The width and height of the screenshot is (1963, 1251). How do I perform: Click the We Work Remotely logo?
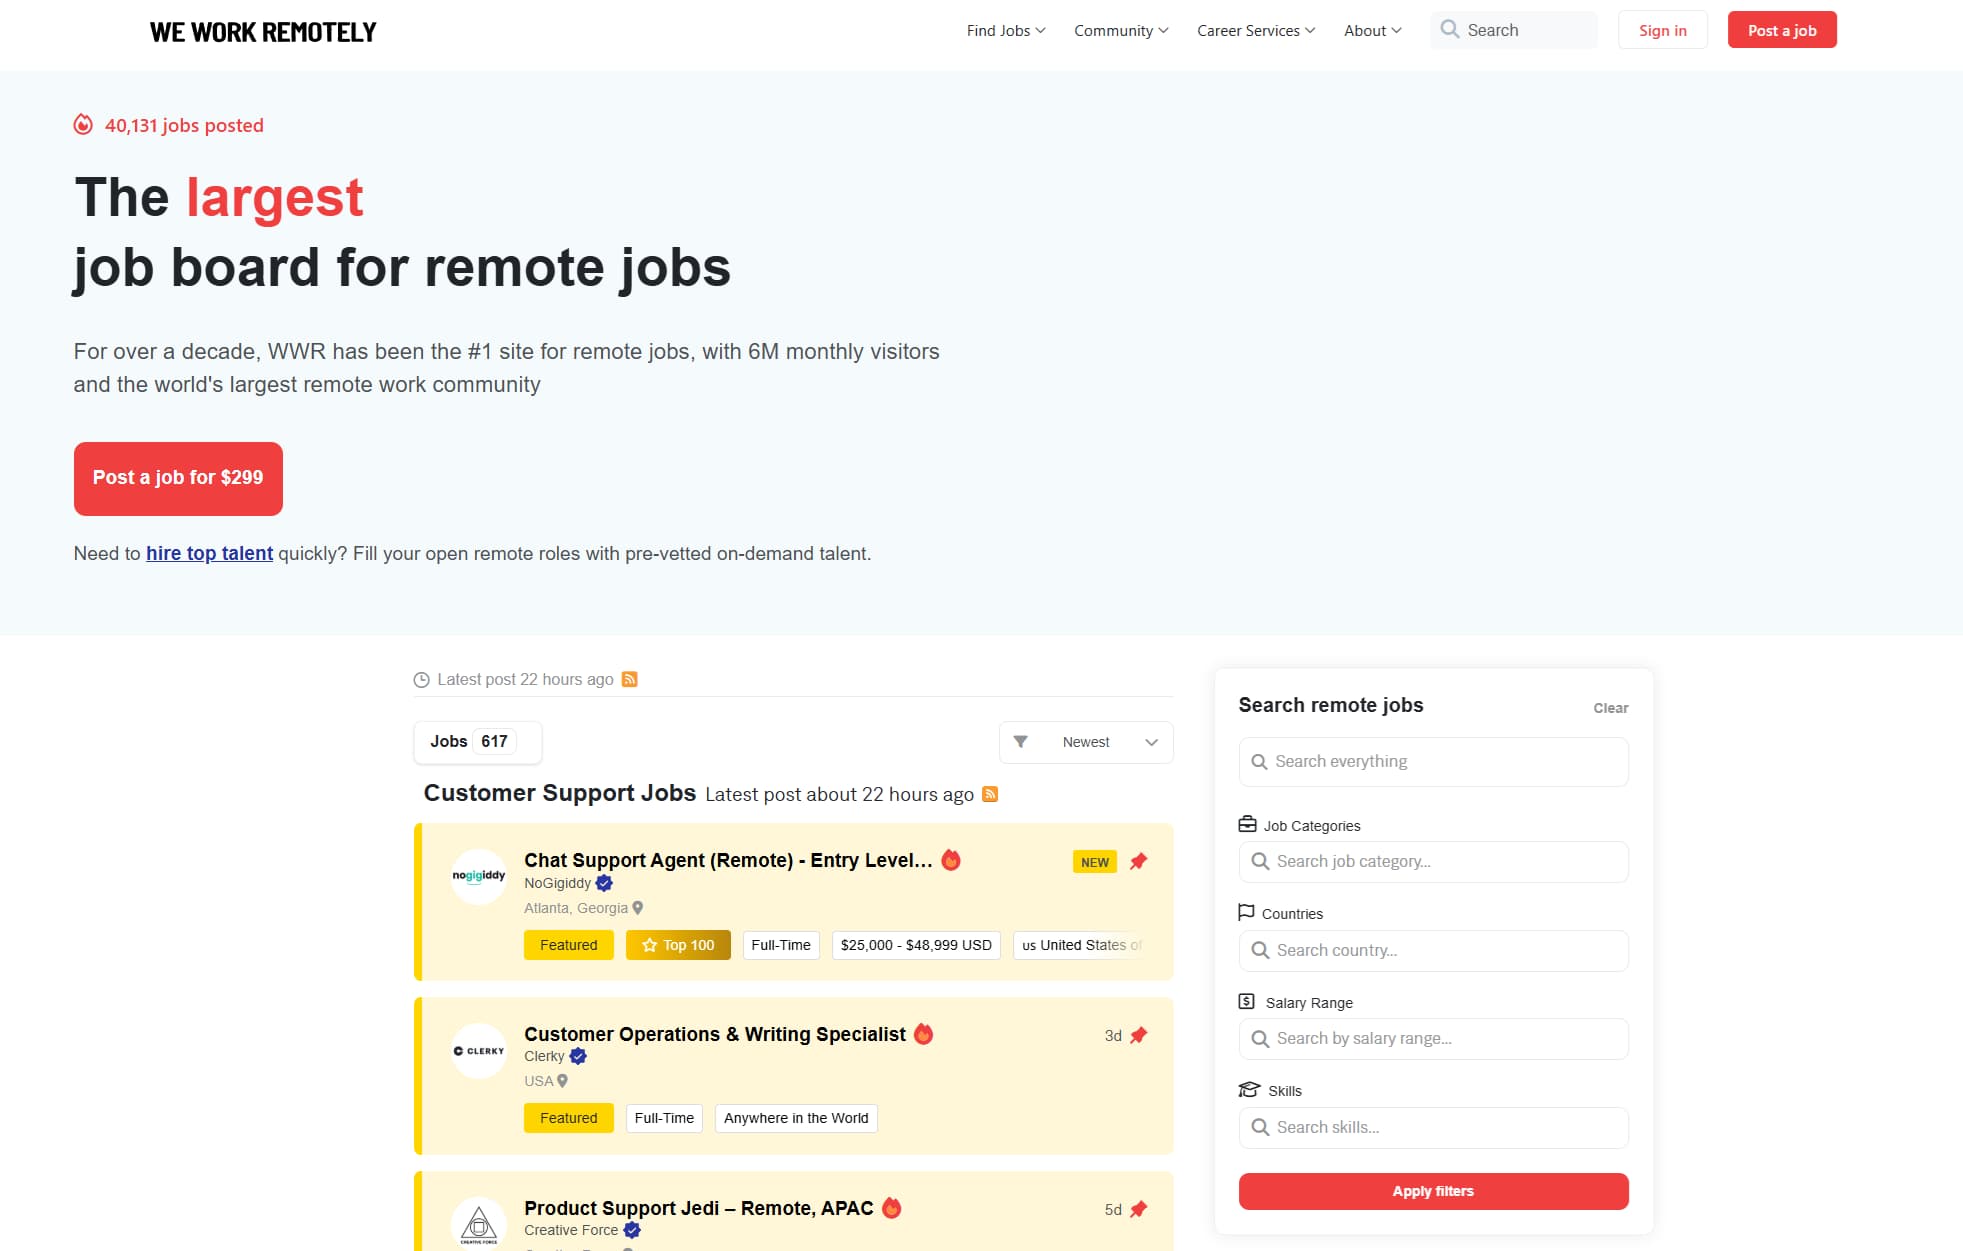(263, 32)
